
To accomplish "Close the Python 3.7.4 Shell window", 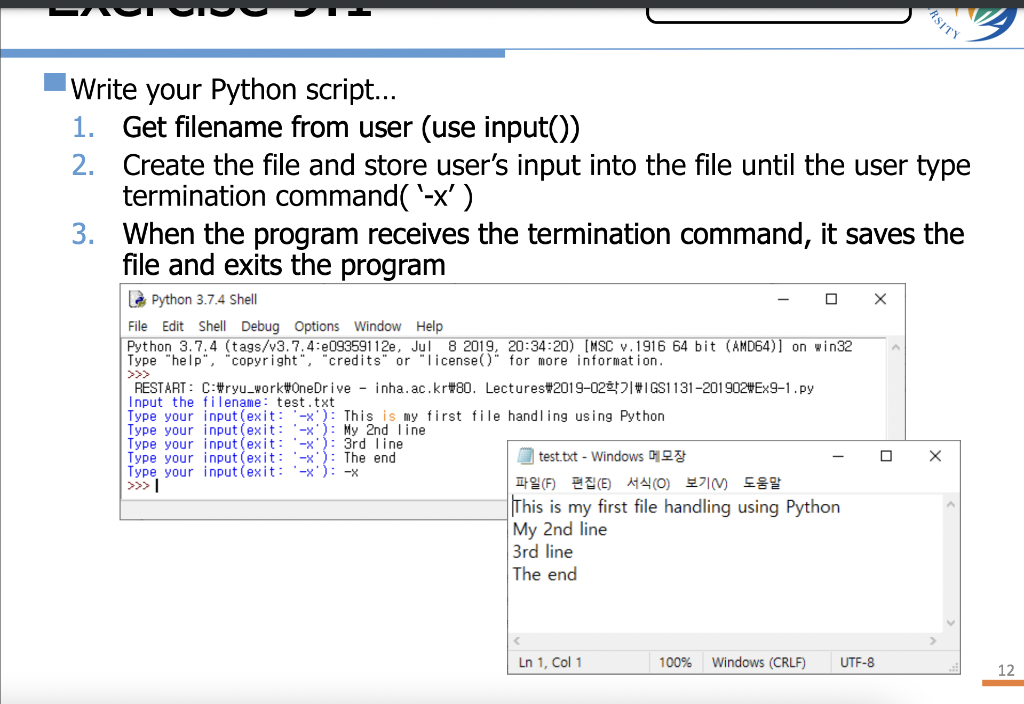I will (880, 299).
